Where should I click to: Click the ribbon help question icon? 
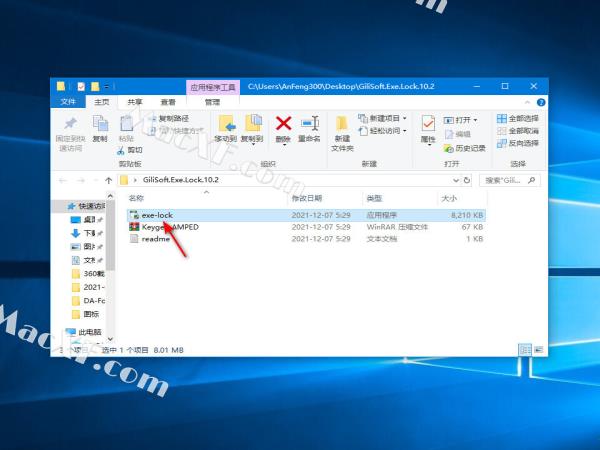(541, 102)
